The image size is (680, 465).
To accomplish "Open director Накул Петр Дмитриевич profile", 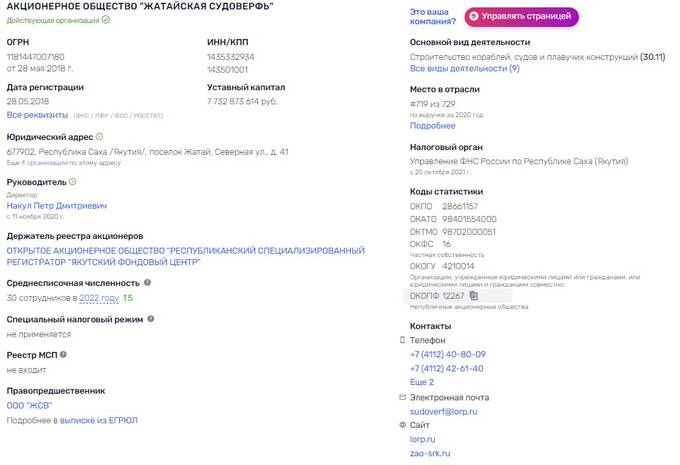I will coord(57,206).
